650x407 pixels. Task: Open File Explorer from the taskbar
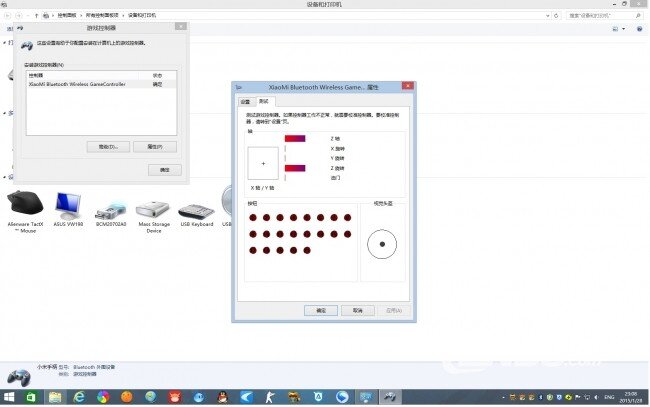point(55,397)
